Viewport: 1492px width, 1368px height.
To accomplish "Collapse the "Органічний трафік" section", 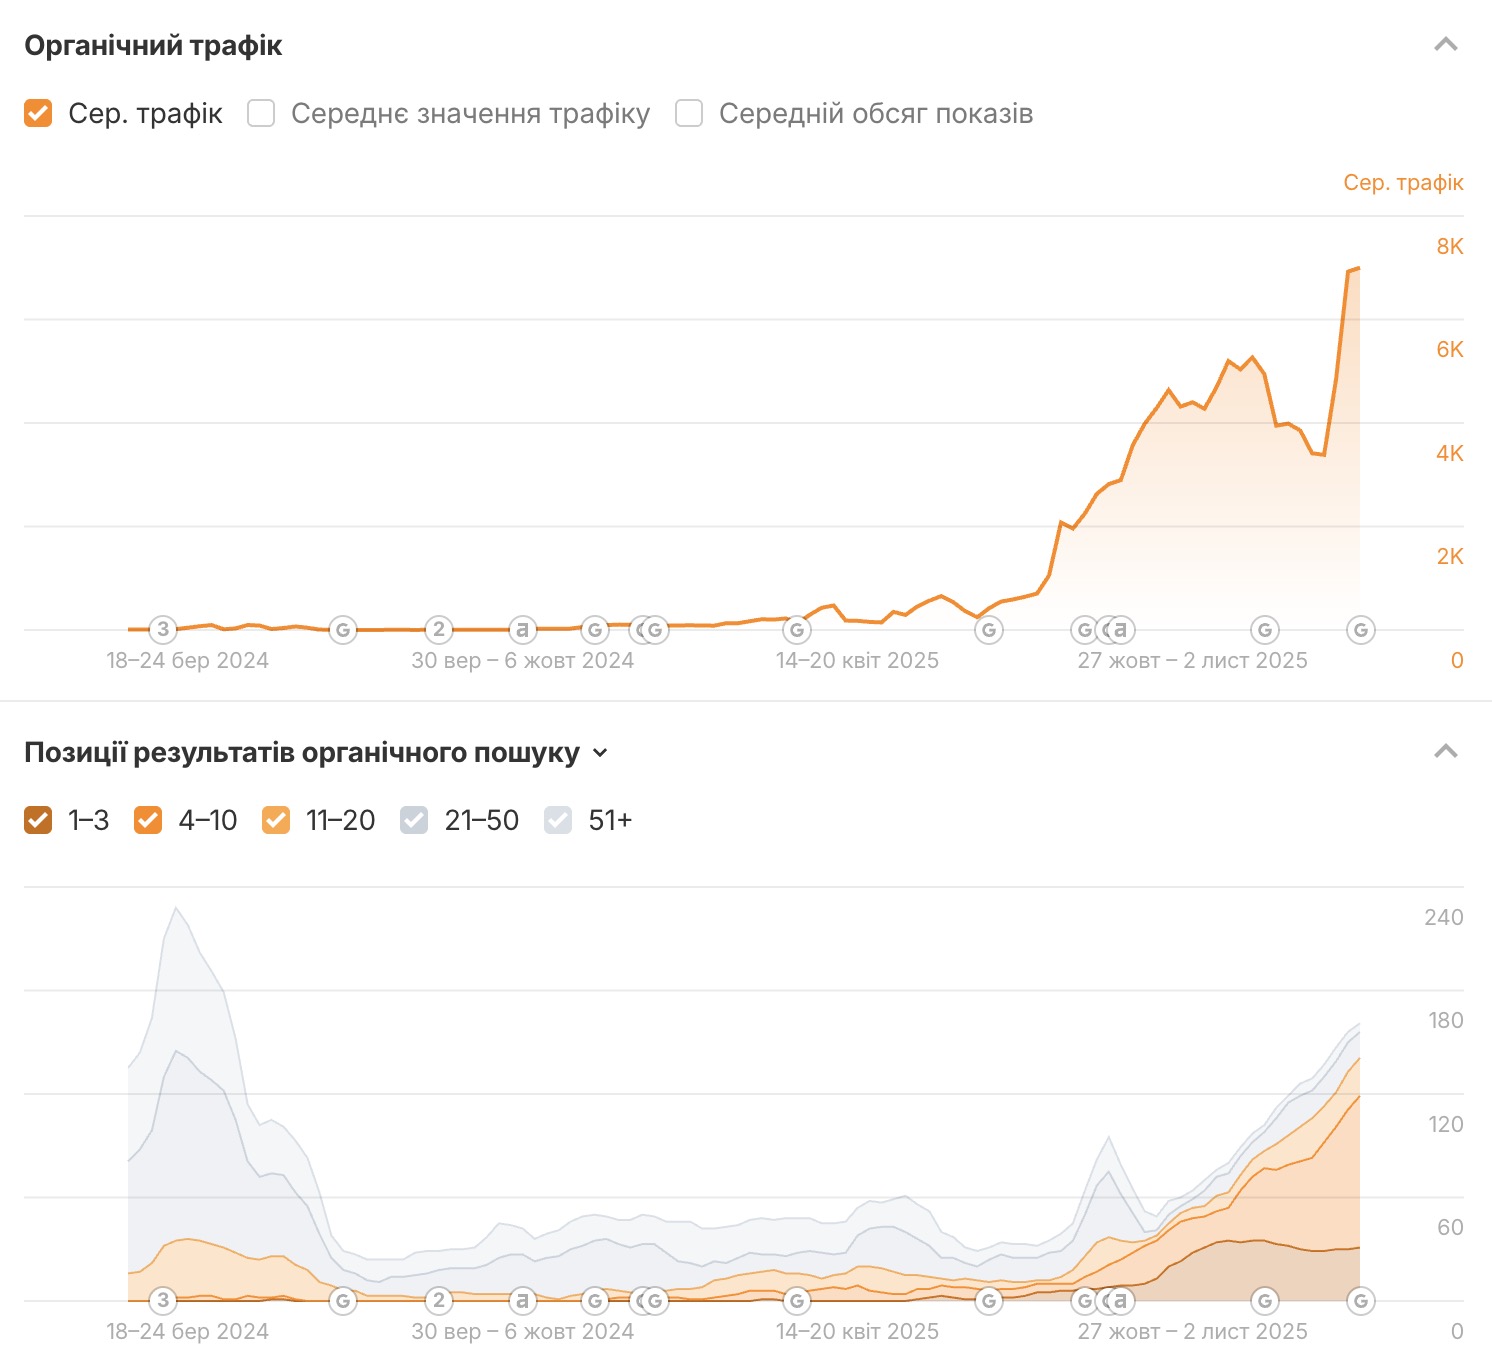I will tap(1446, 45).
